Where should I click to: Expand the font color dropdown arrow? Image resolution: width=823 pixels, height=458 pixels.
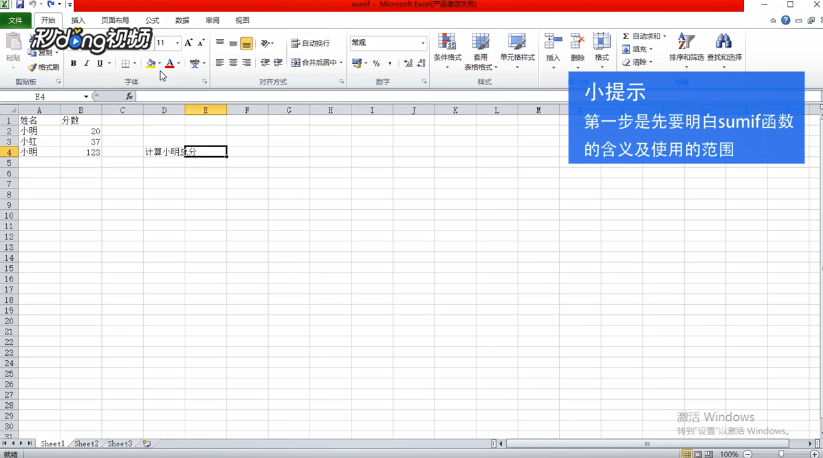point(178,63)
